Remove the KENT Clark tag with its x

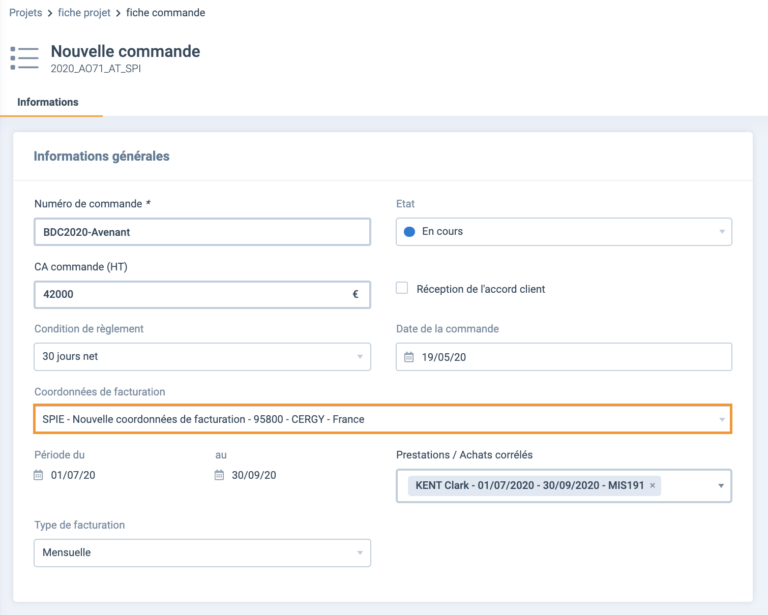(652, 485)
